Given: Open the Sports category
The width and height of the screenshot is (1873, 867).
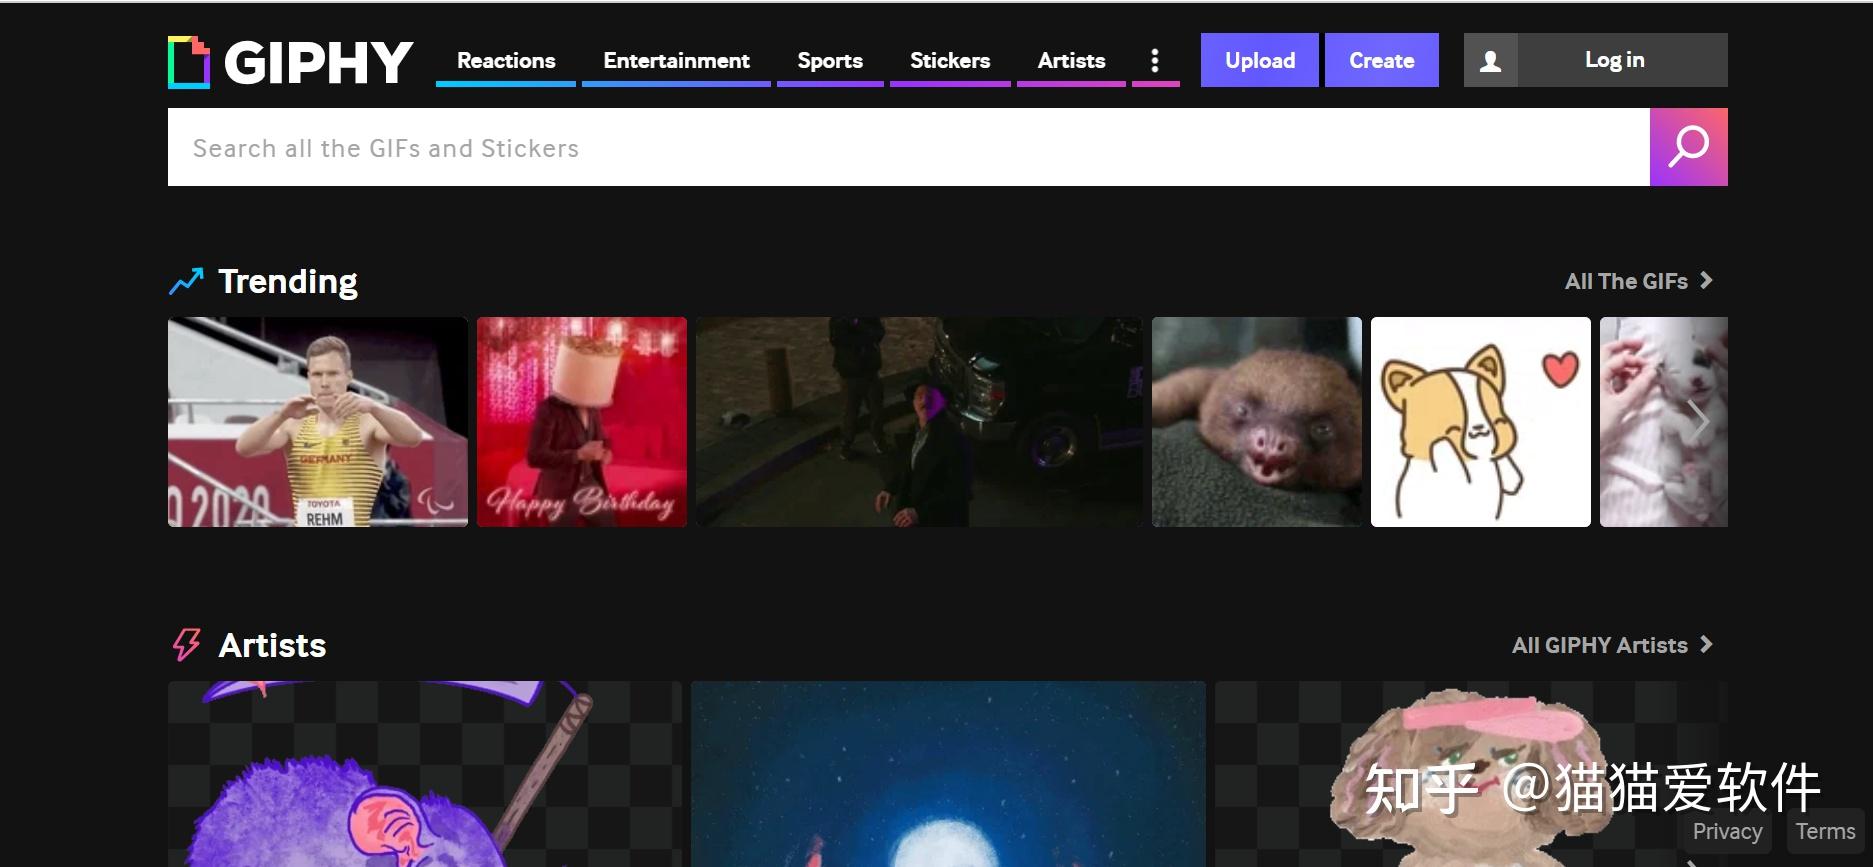Looking at the screenshot, I should [x=830, y=61].
